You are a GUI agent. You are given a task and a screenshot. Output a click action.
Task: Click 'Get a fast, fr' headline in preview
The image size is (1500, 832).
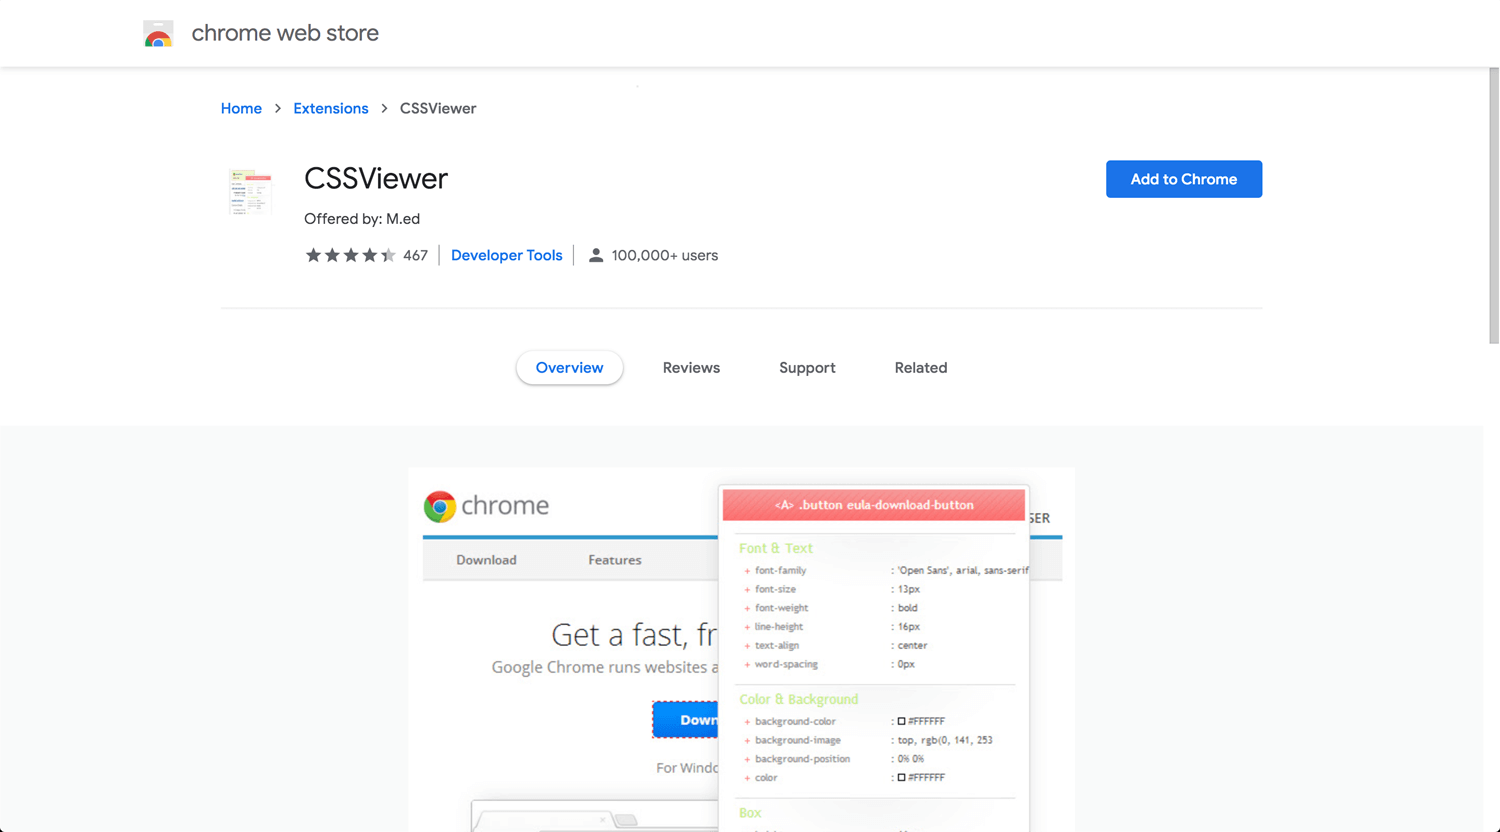[634, 634]
